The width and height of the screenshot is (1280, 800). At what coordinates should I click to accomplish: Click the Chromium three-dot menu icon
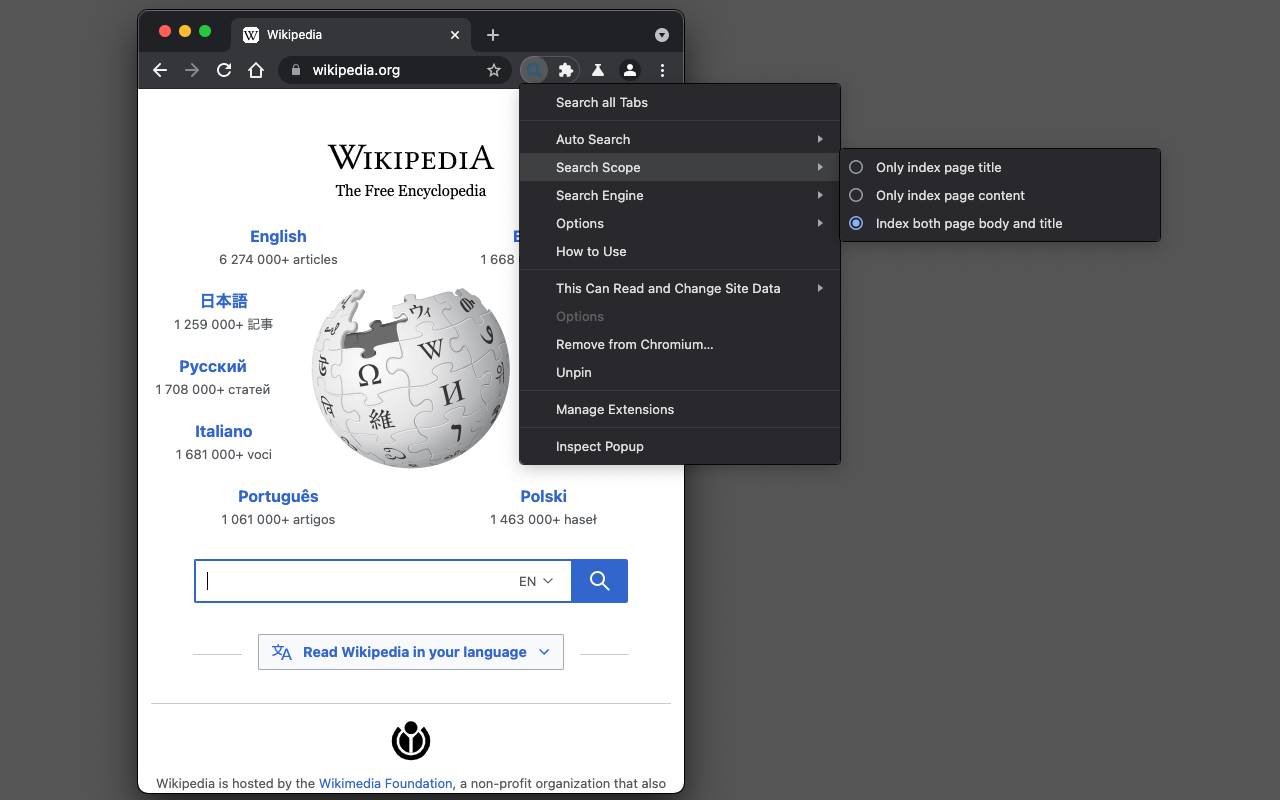pos(662,70)
